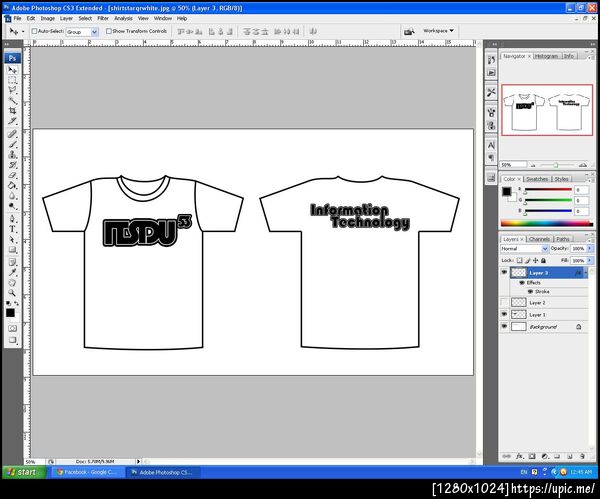Click the create new layer icon
Screen dimensions: 600x499
[x=570, y=456]
